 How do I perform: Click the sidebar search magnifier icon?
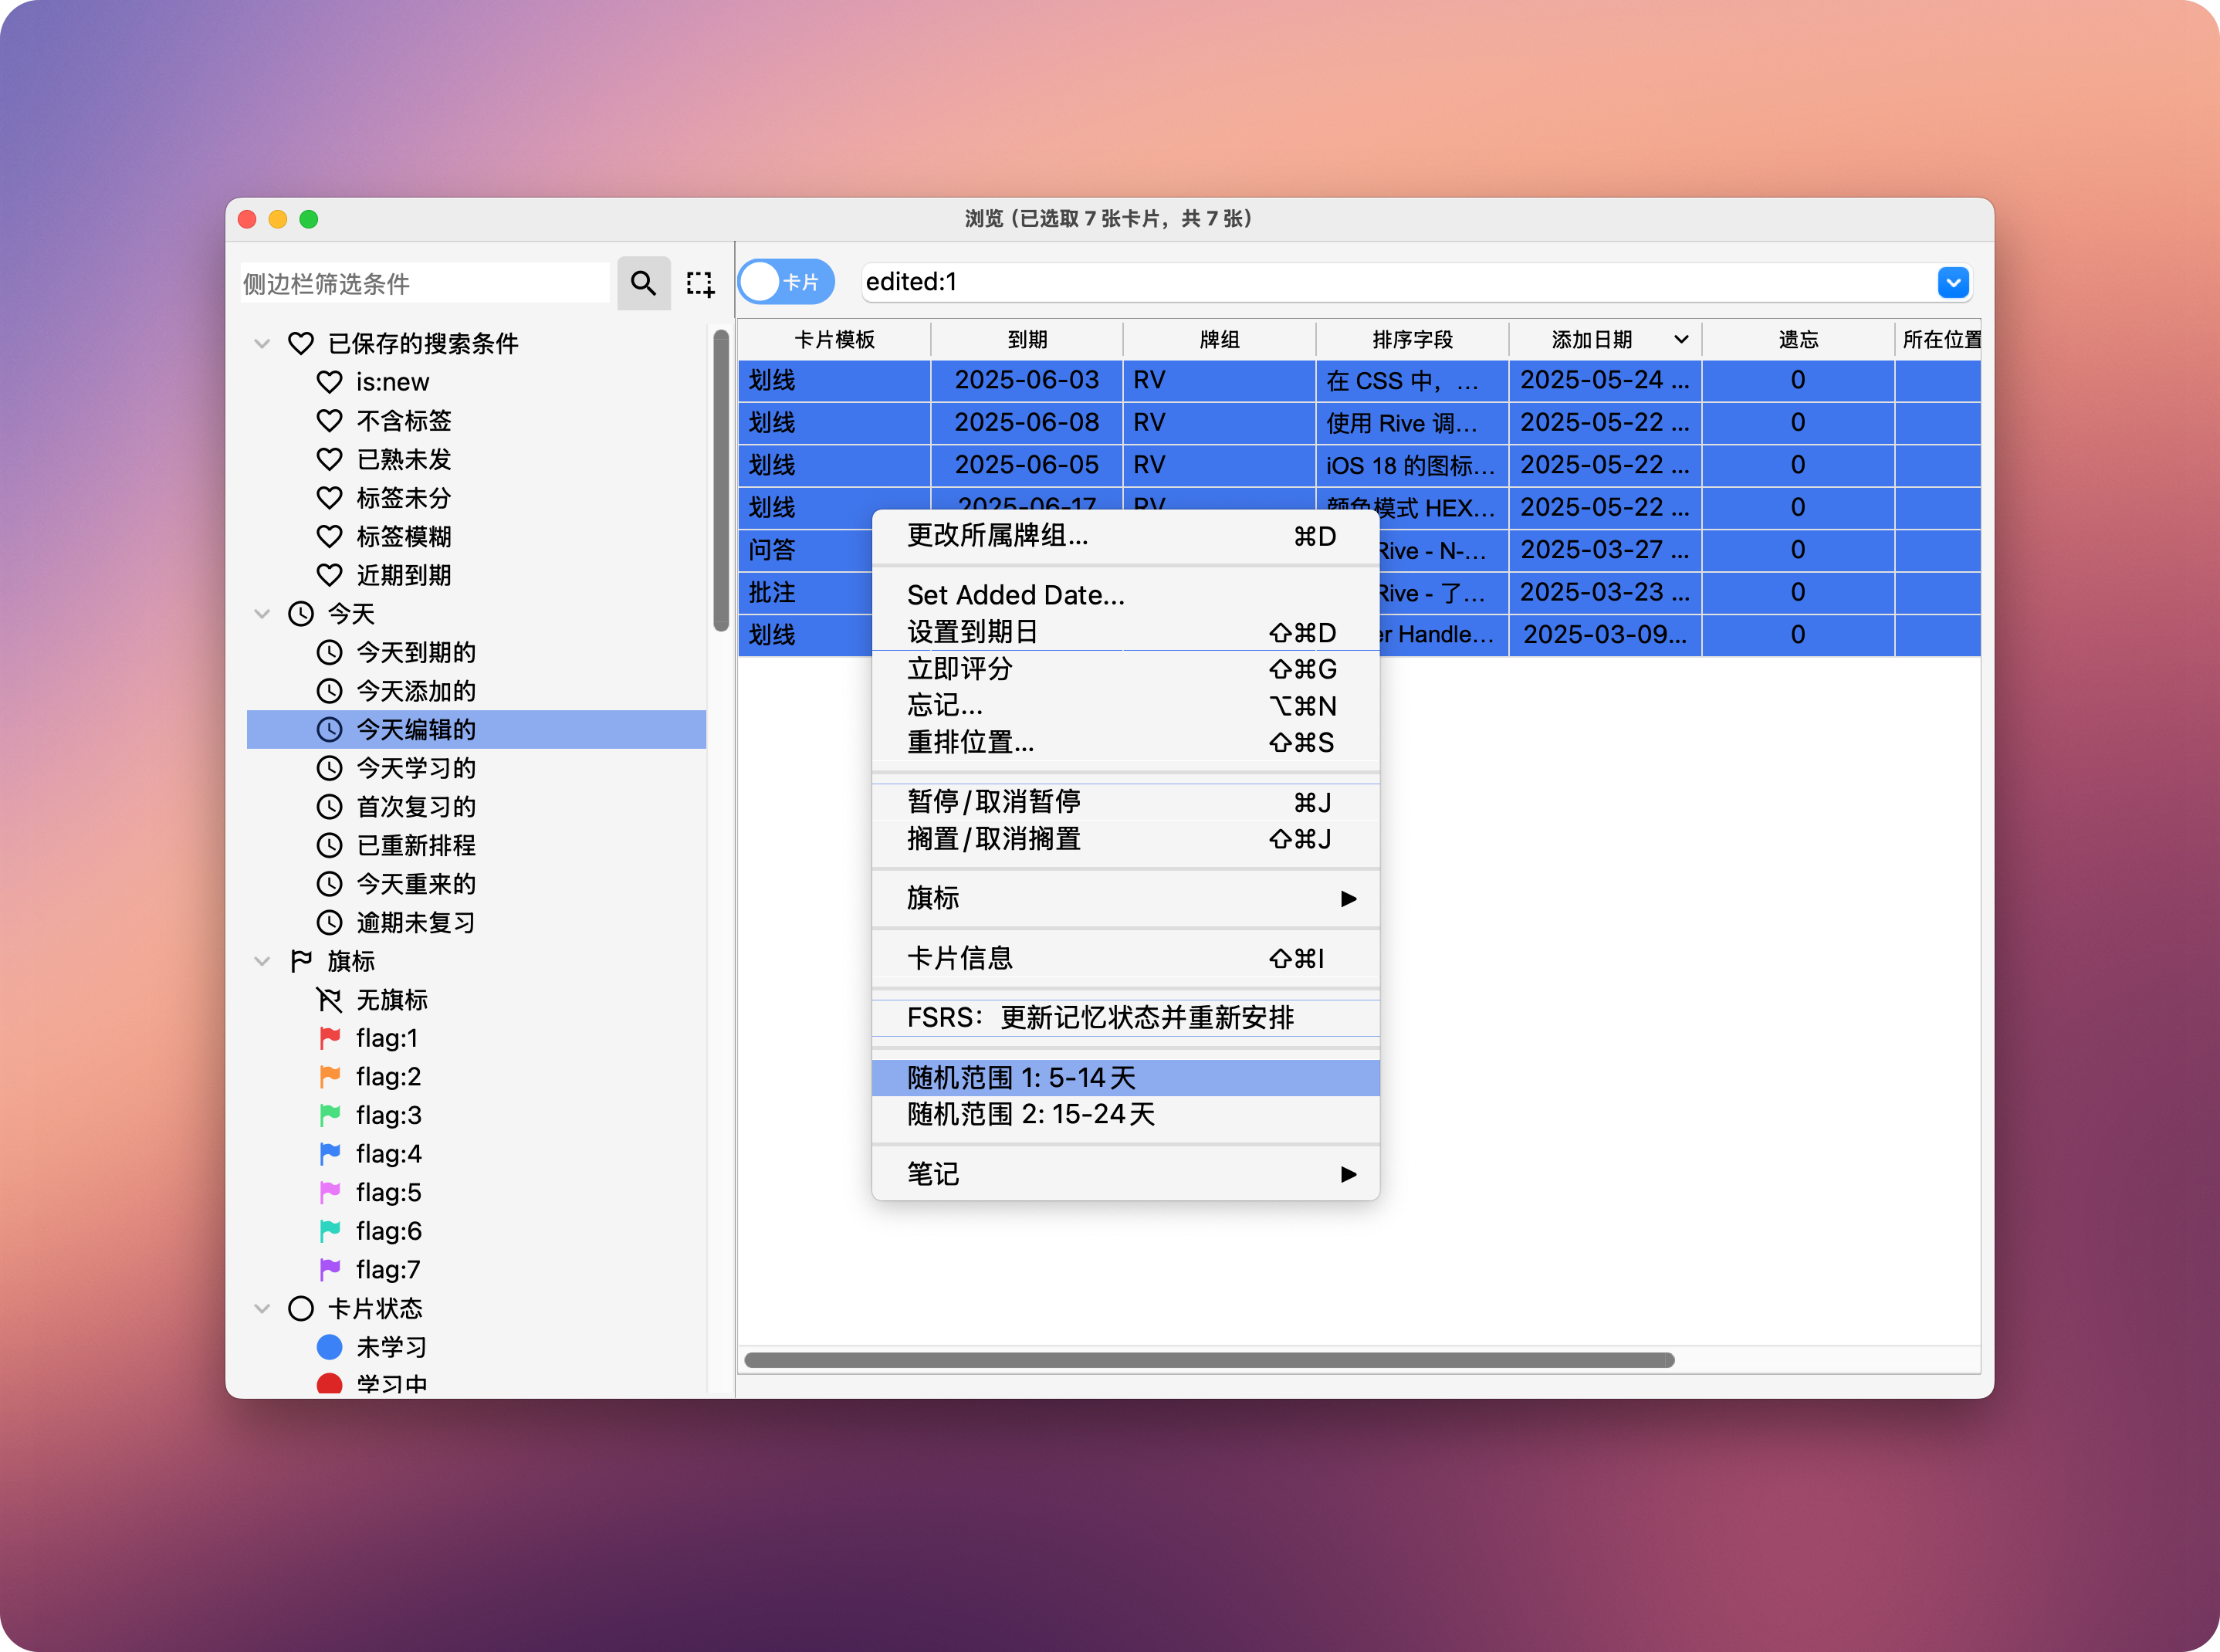pos(643,284)
